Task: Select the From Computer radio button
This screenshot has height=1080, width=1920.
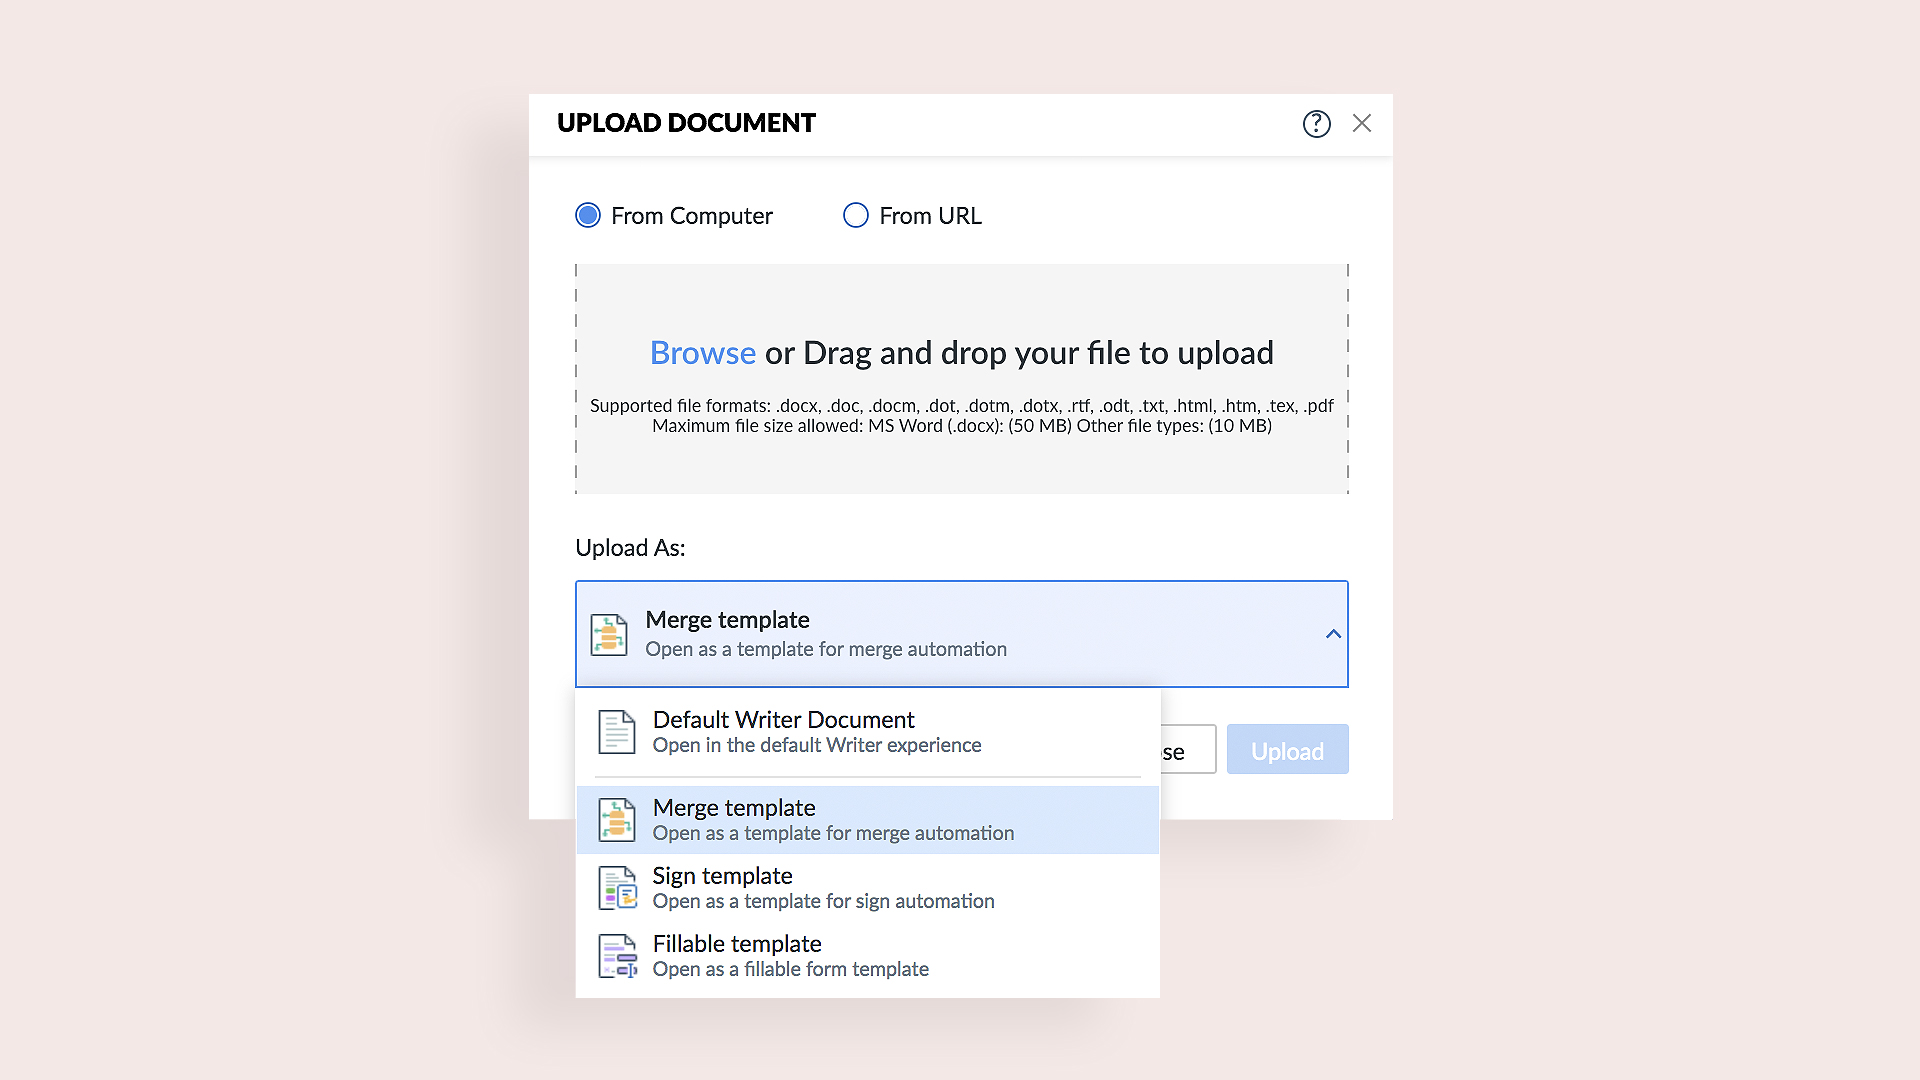Action: (588, 216)
